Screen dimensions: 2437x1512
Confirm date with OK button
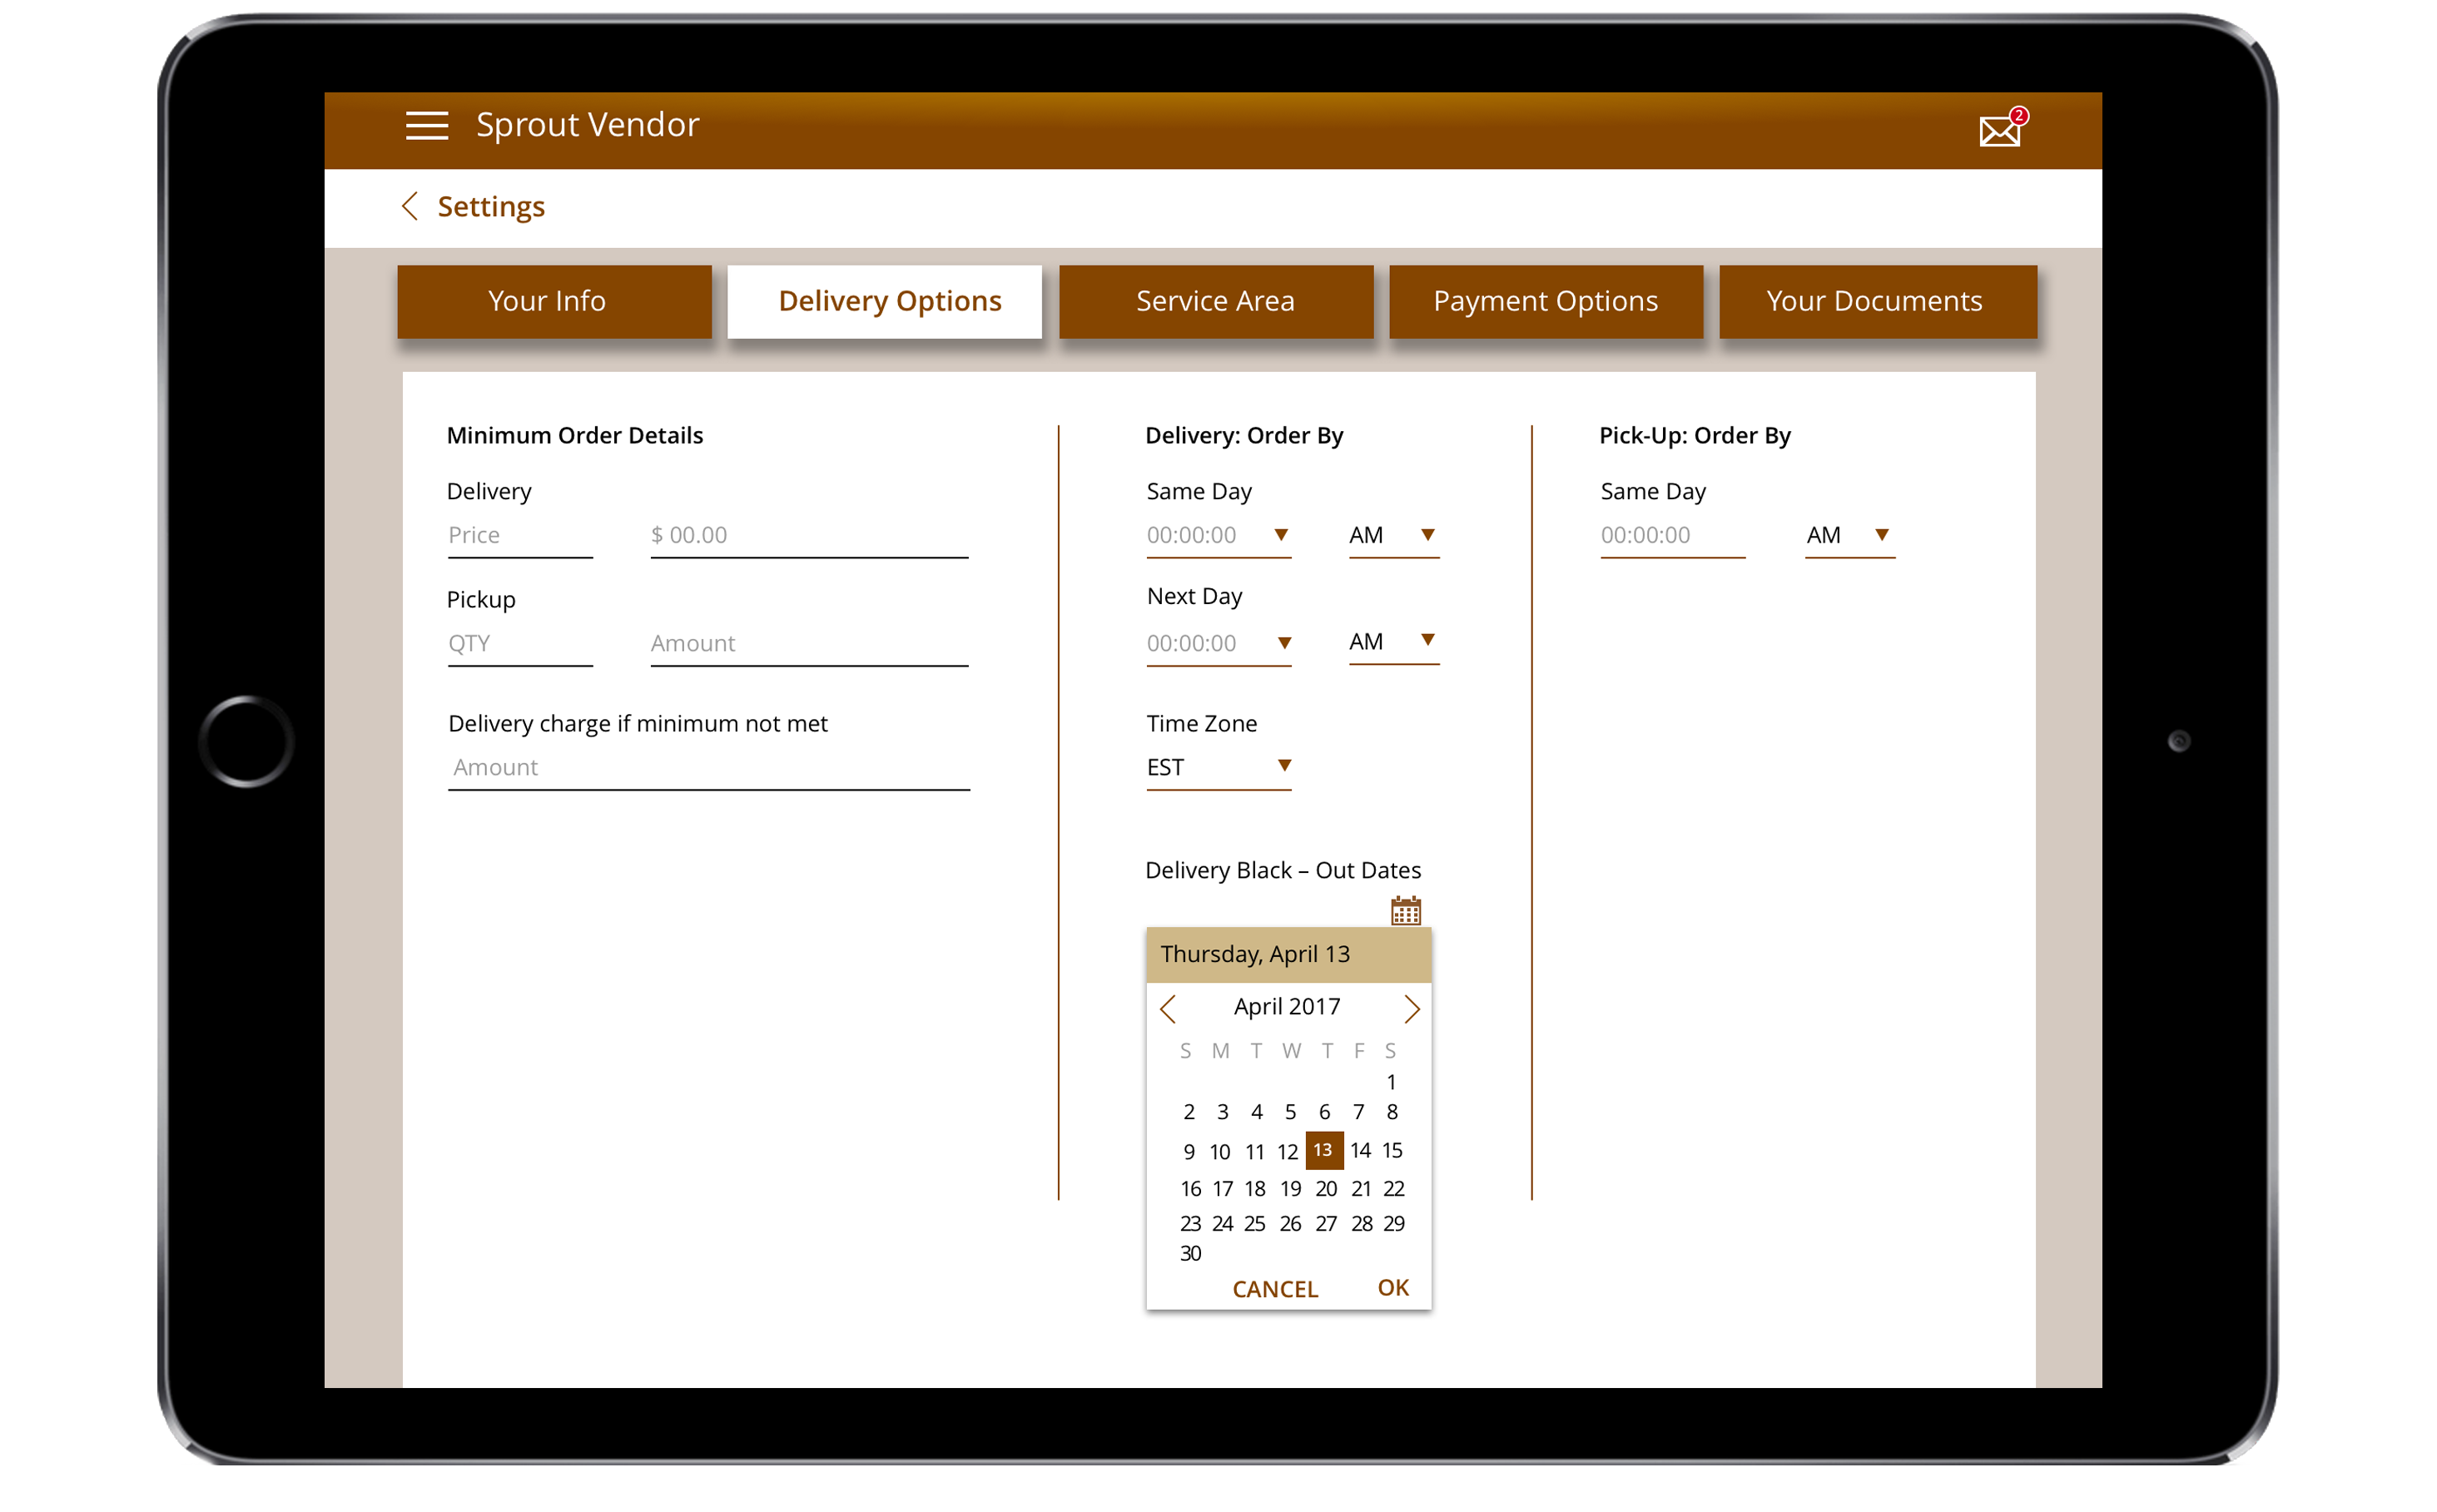click(x=1392, y=1287)
